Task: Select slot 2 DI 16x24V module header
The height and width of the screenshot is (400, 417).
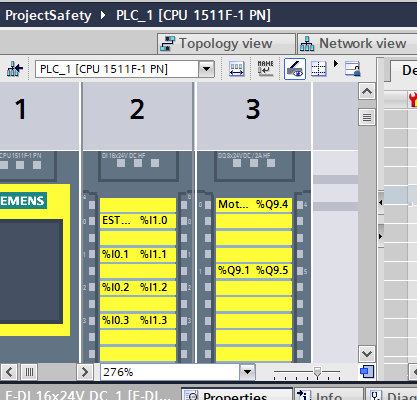Action: click(x=138, y=165)
